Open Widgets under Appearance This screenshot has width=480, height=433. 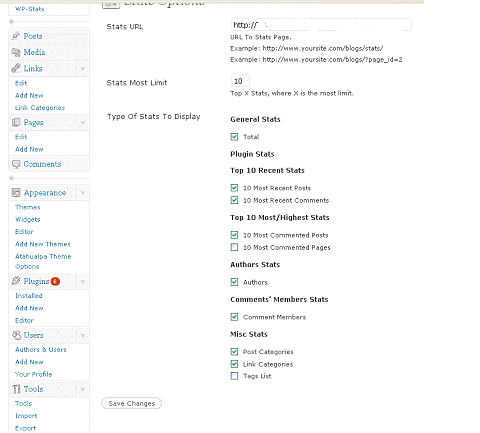[x=28, y=219]
